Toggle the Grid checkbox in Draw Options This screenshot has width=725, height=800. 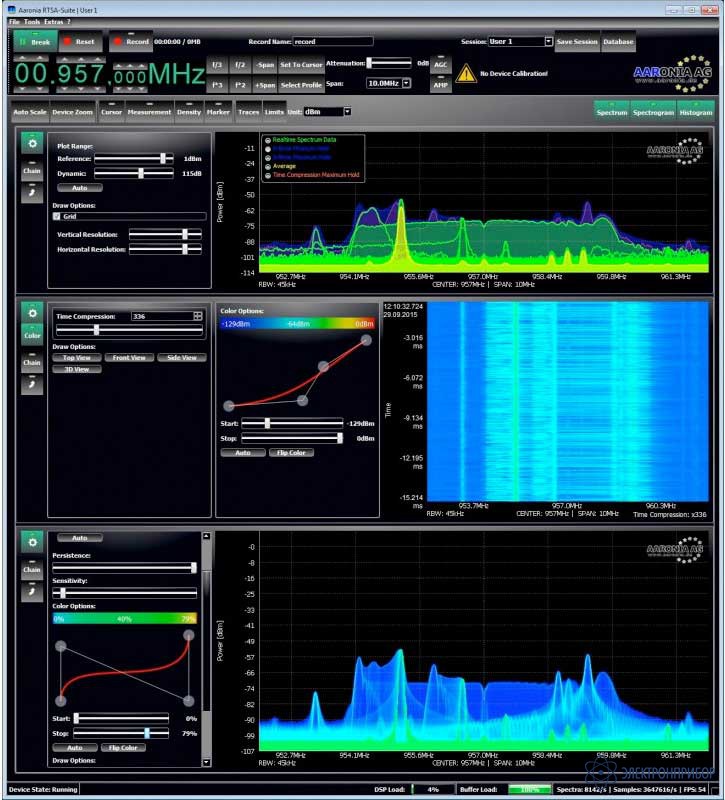click(x=57, y=216)
